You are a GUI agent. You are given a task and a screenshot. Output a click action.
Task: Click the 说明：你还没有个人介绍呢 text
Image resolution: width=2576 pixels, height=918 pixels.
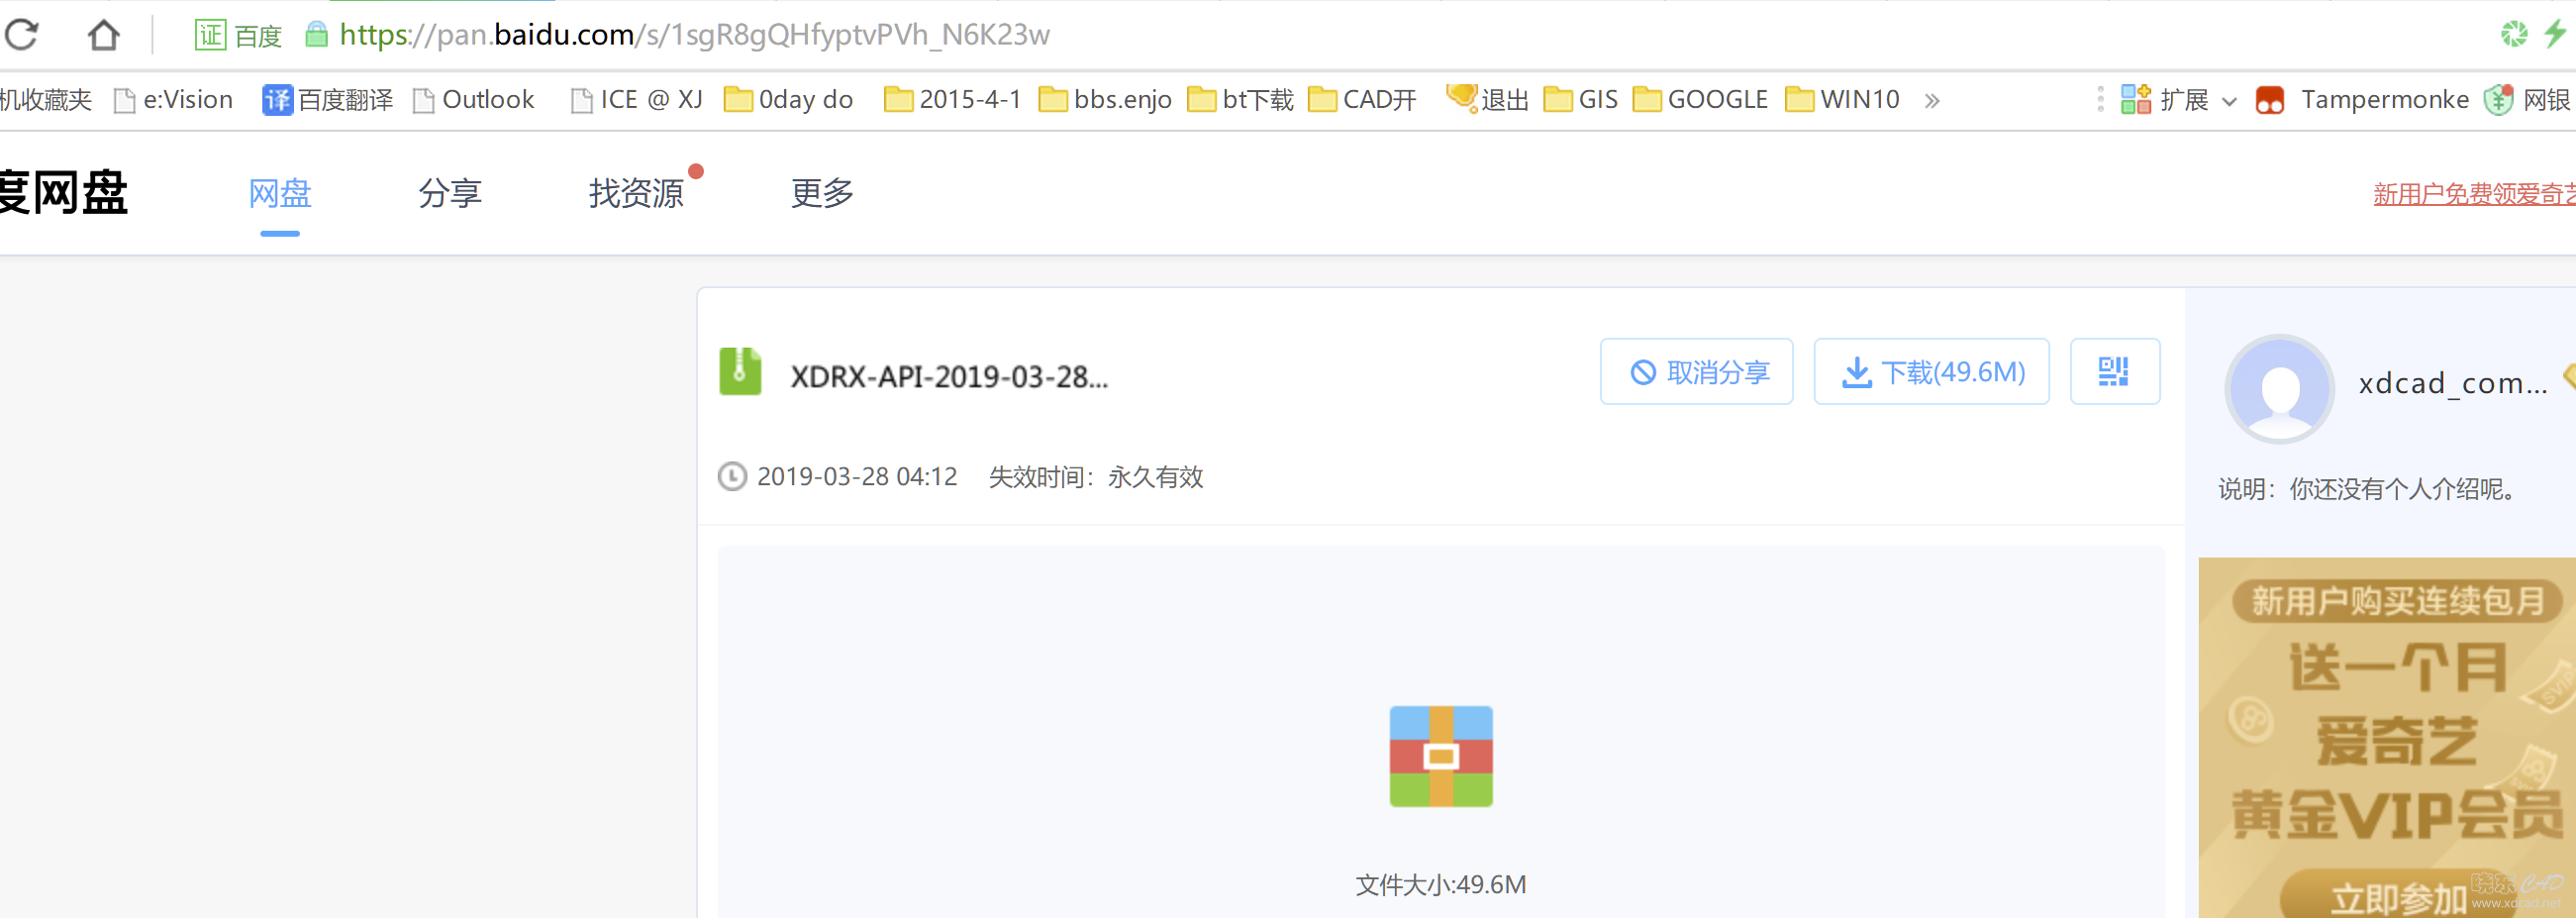point(2368,489)
